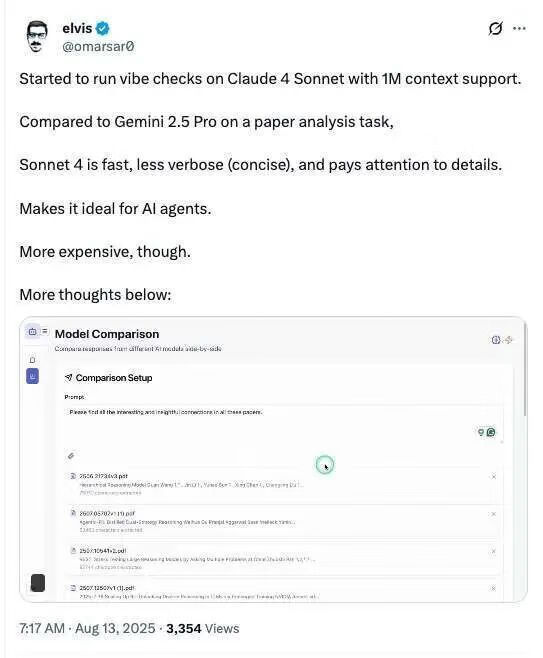The image size is (543, 658).
Task: Click the Grok explain icon on the tweet
Action: pyautogui.click(x=495, y=29)
